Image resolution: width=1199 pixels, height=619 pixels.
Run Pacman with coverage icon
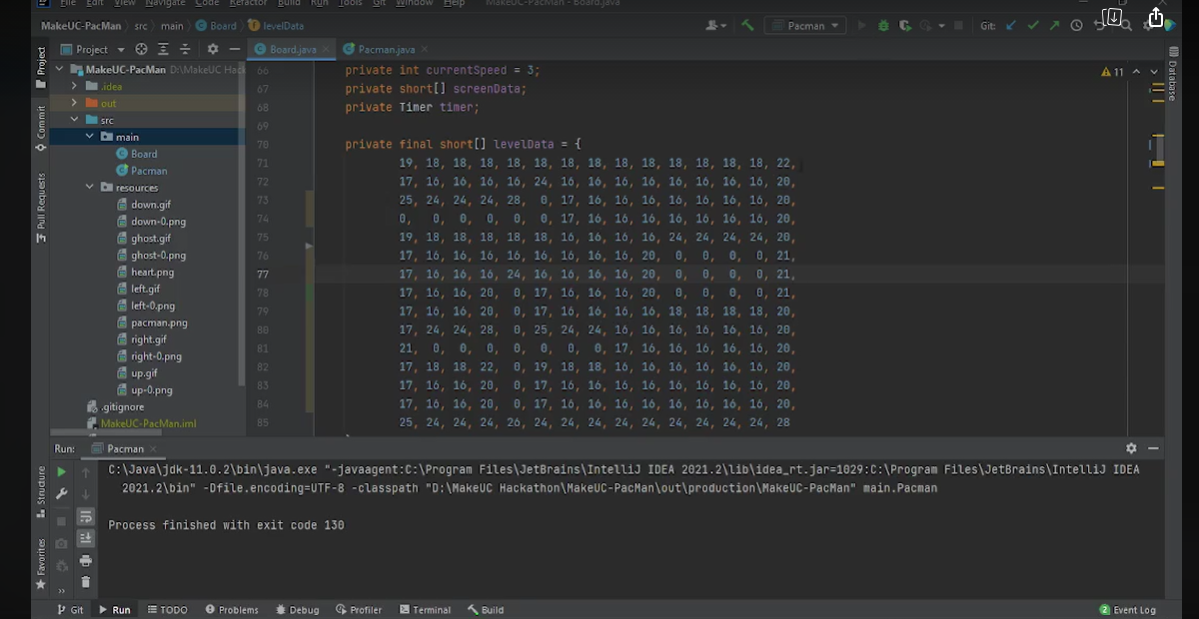click(905, 26)
